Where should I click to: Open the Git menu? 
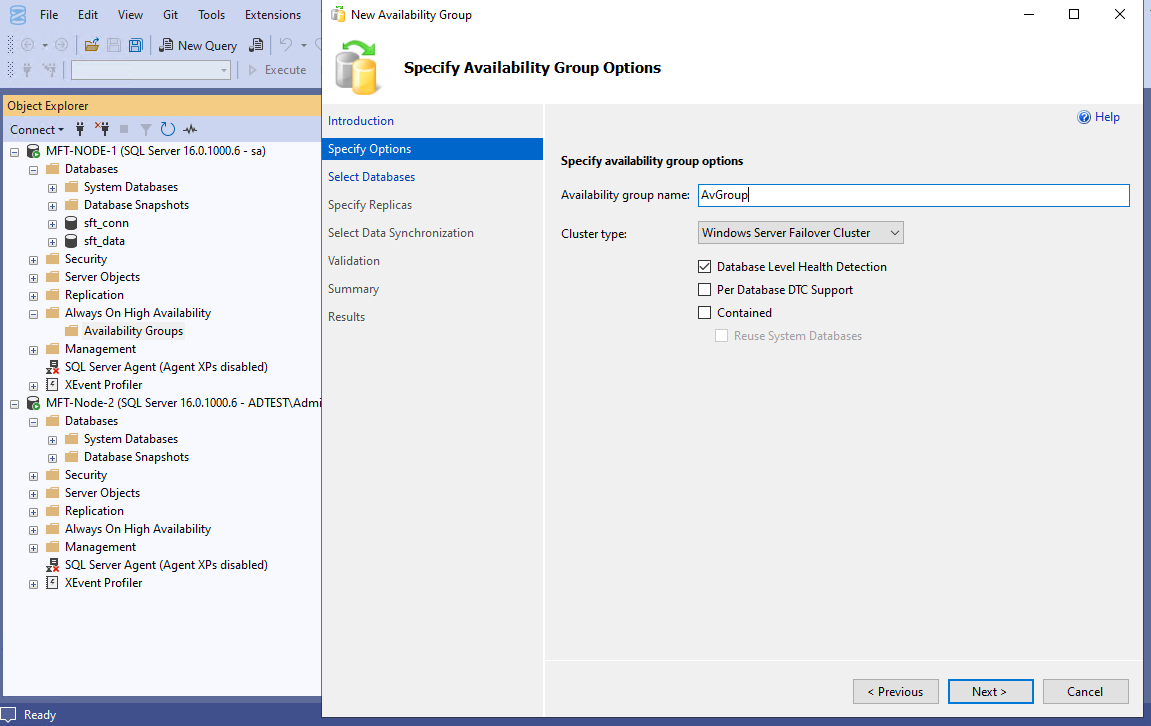click(170, 15)
